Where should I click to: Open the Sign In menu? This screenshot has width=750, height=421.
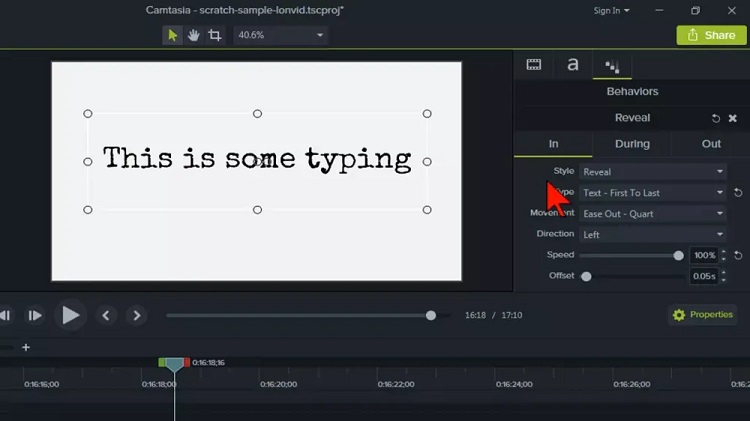pyautogui.click(x=611, y=11)
